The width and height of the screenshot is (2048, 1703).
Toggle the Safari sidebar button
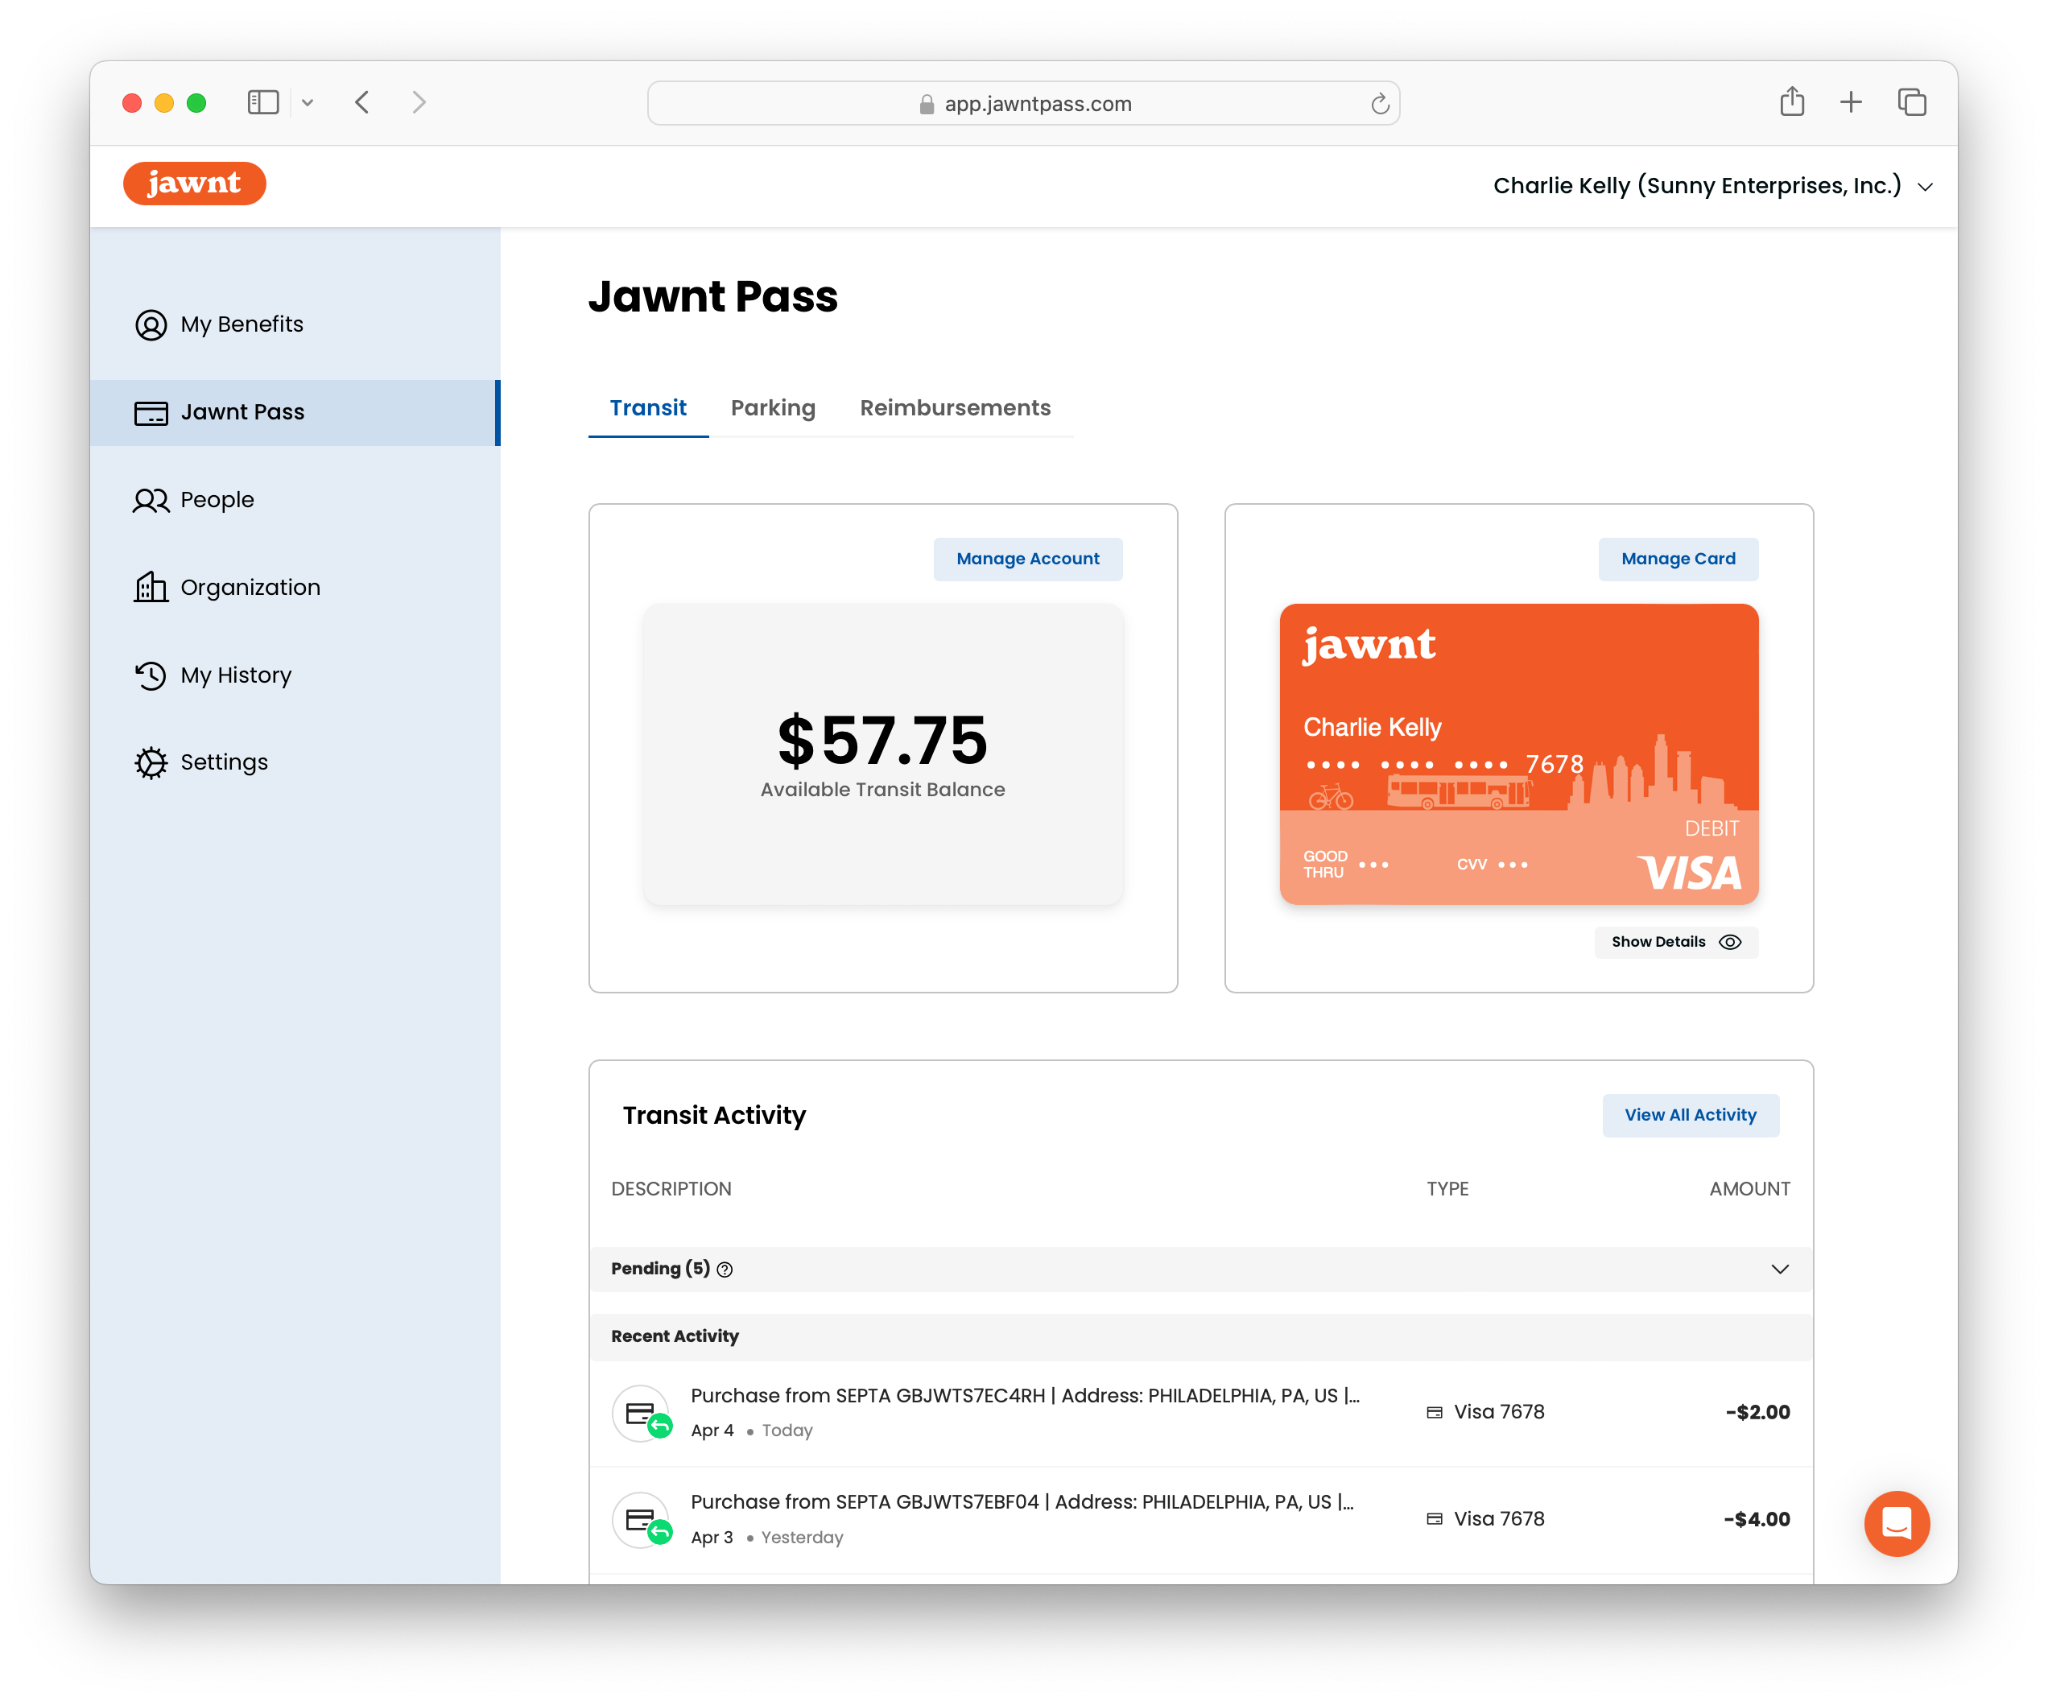(263, 102)
